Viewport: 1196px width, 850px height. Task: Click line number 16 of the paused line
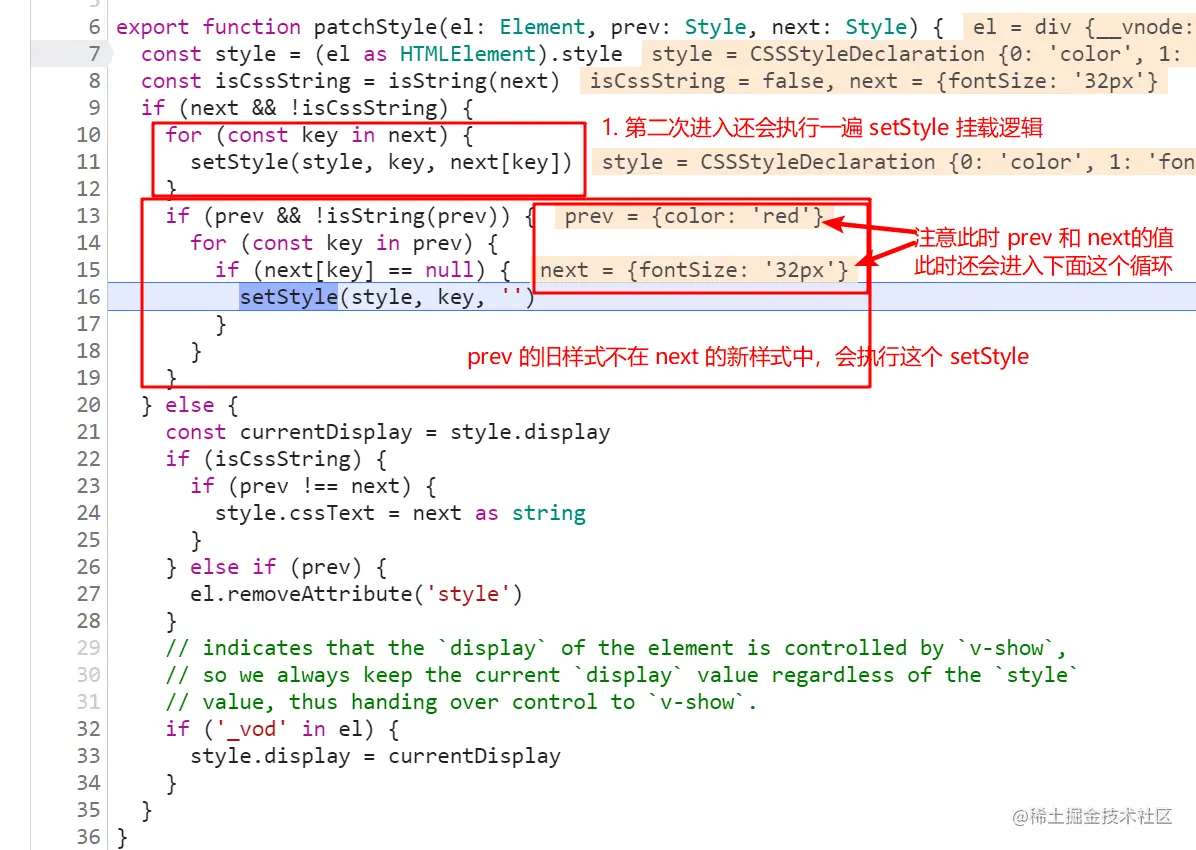click(88, 297)
